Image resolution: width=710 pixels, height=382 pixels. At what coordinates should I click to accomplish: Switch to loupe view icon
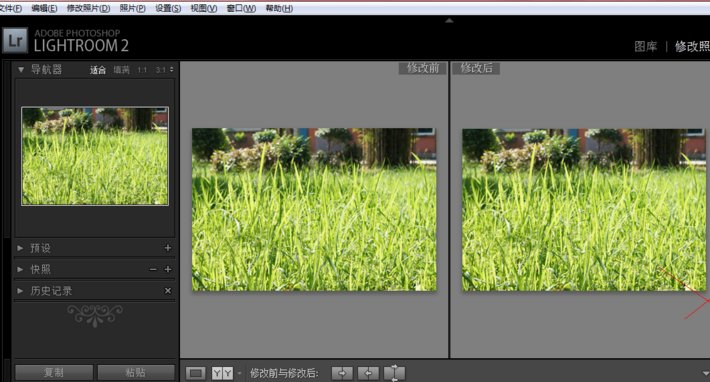point(196,373)
